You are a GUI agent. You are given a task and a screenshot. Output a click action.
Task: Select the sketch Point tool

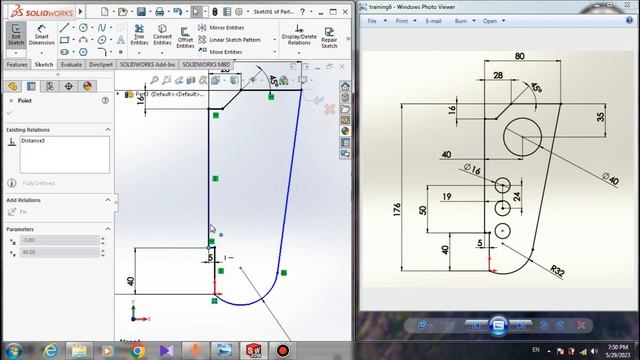(x=121, y=52)
